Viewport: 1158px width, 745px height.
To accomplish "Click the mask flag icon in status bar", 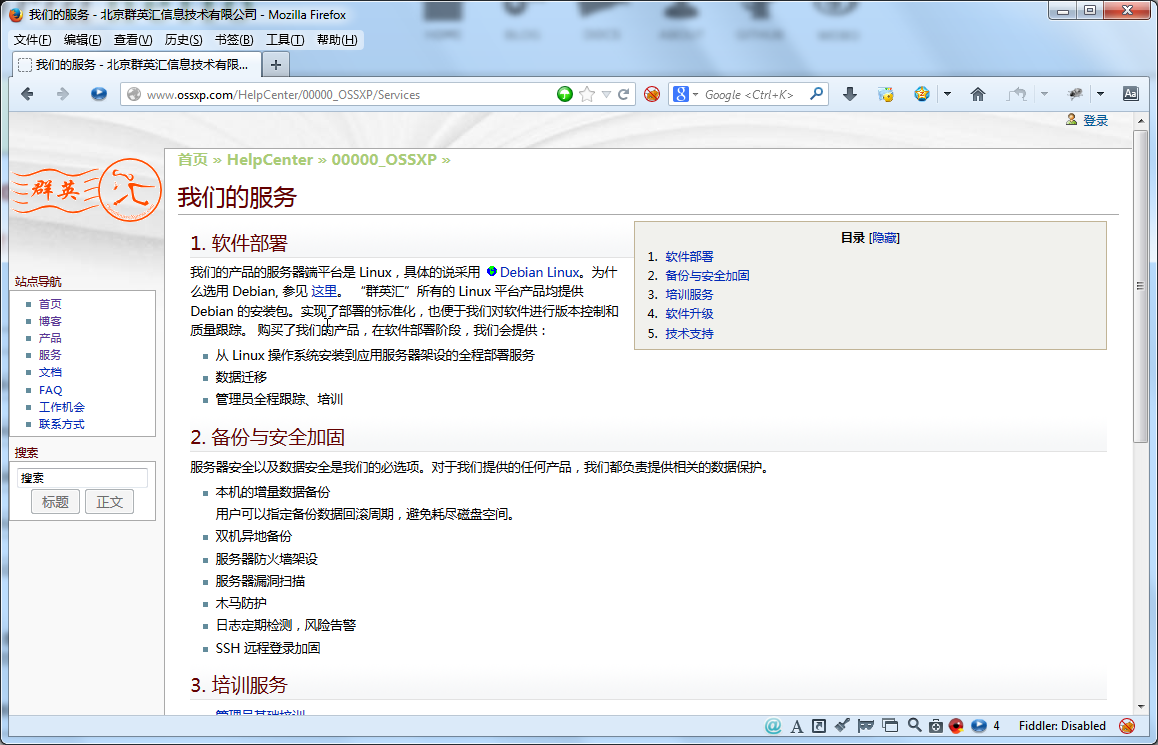I will 866,726.
